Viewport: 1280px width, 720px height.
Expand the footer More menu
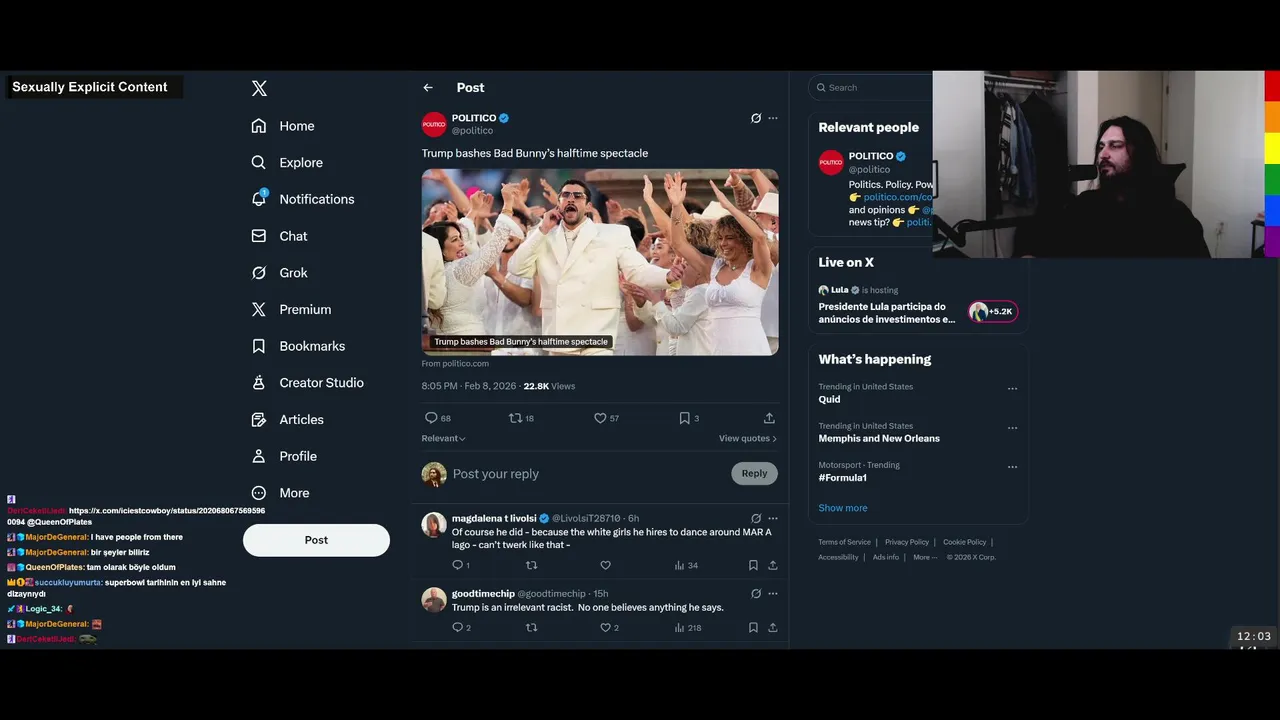[x=925, y=557]
